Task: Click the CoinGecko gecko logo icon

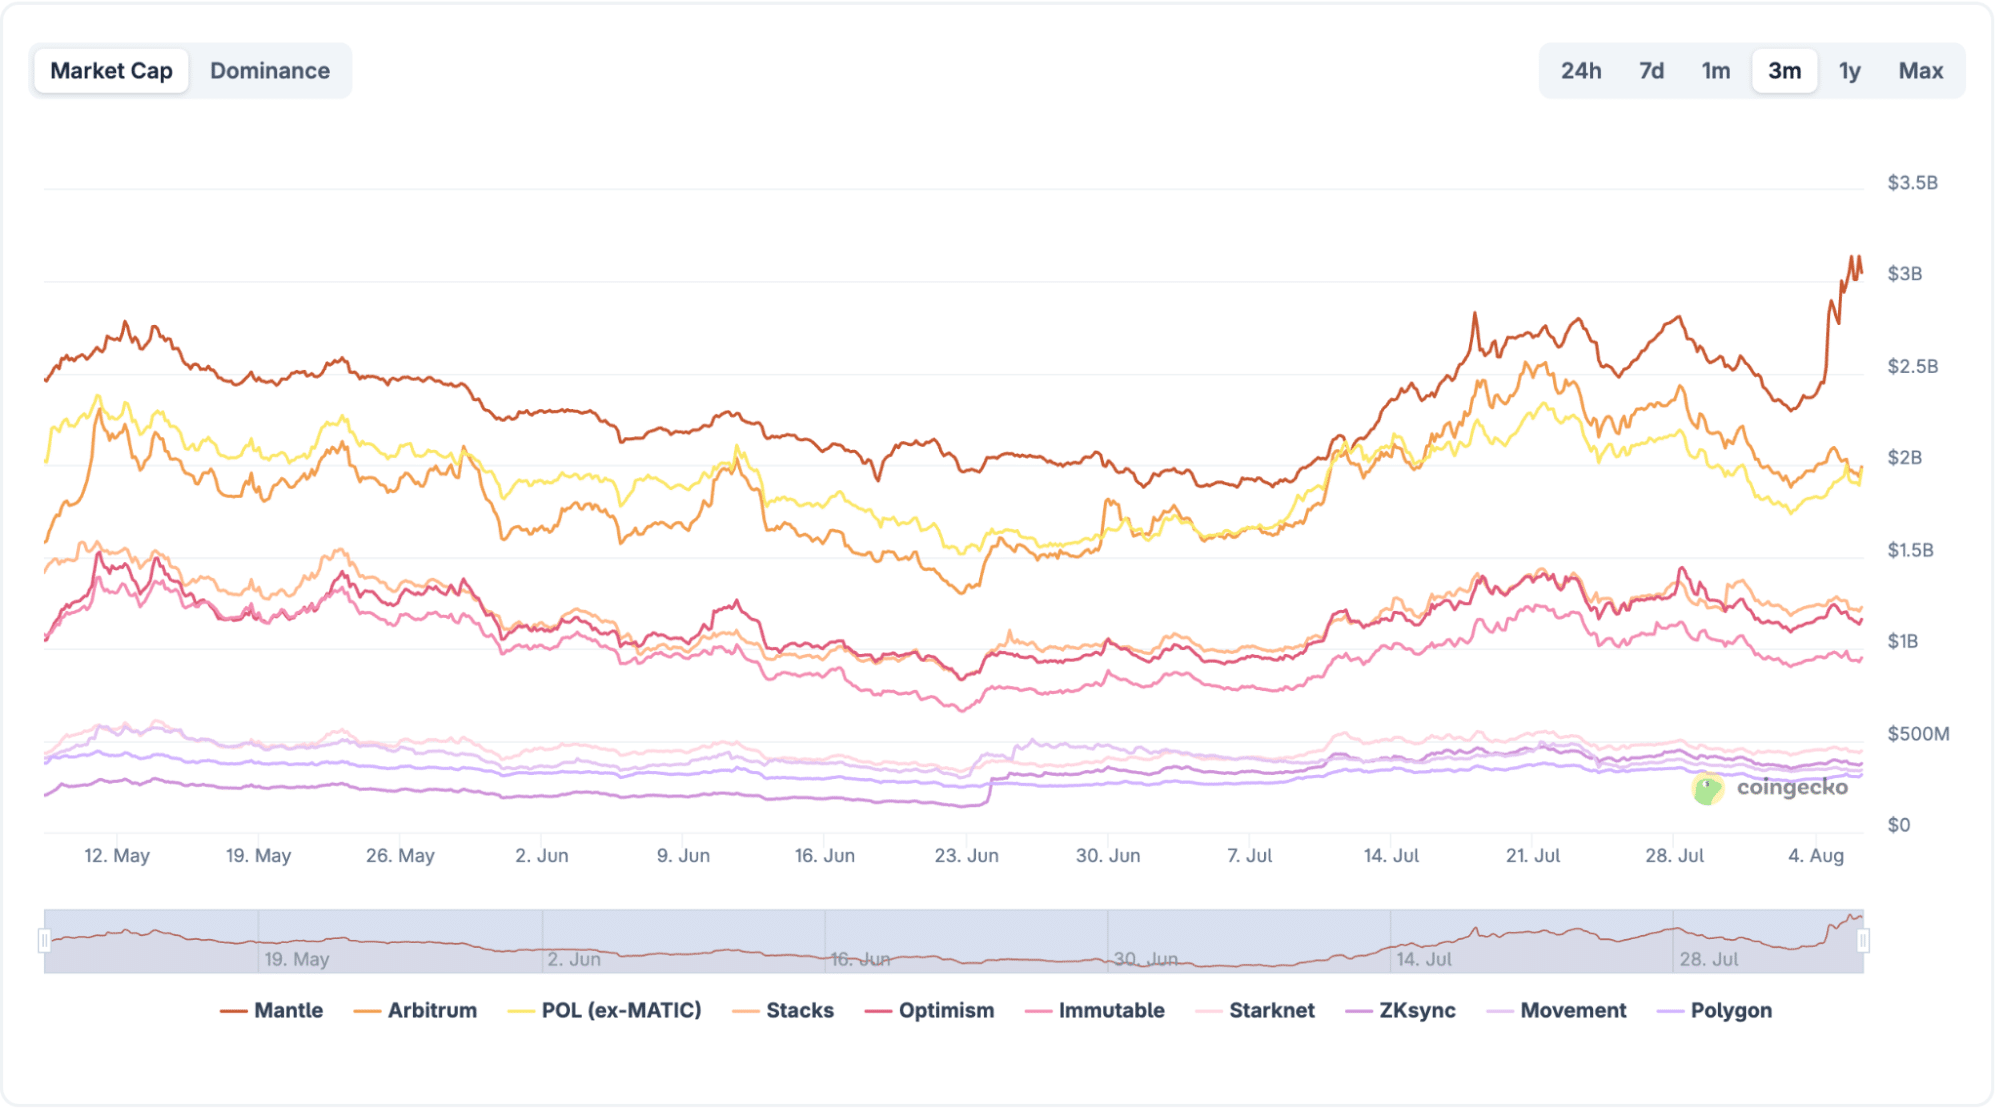Action: pos(1710,787)
